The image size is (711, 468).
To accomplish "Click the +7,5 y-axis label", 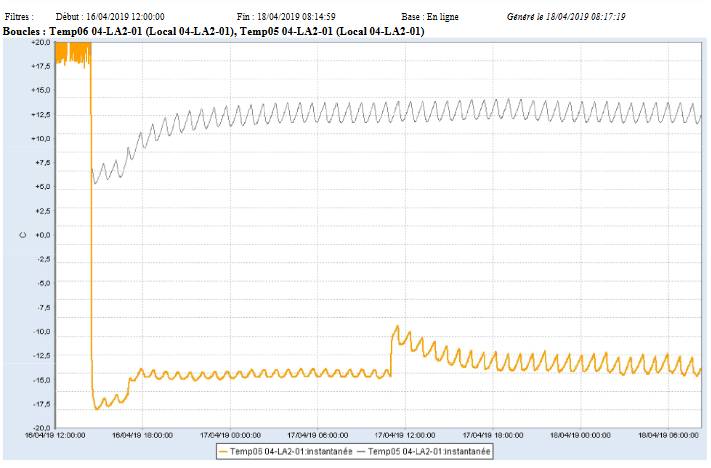I will (42, 163).
